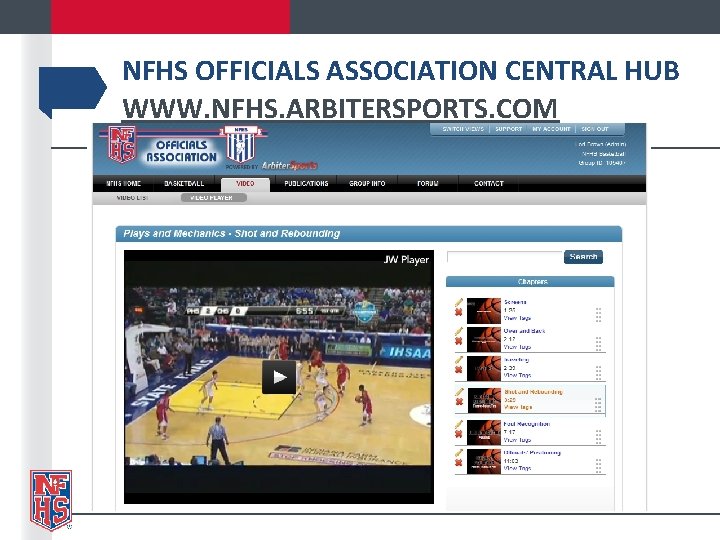Click the Over and Back chapter drag handle

(598, 343)
